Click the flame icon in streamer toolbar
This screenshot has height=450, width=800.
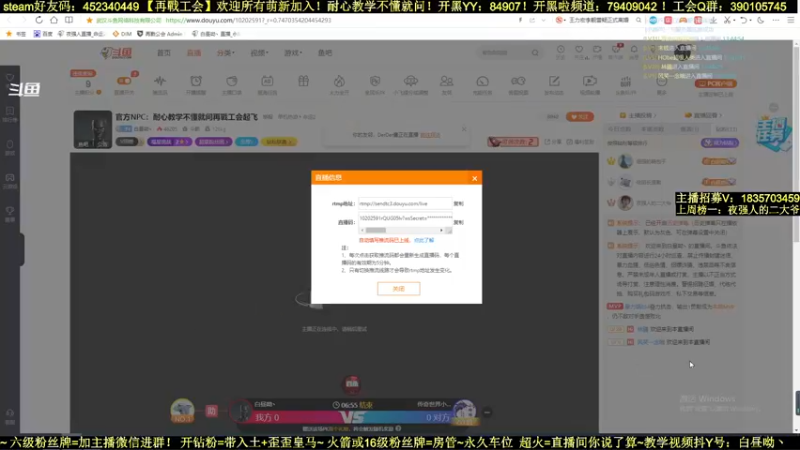pyautogui.click(x=339, y=81)
